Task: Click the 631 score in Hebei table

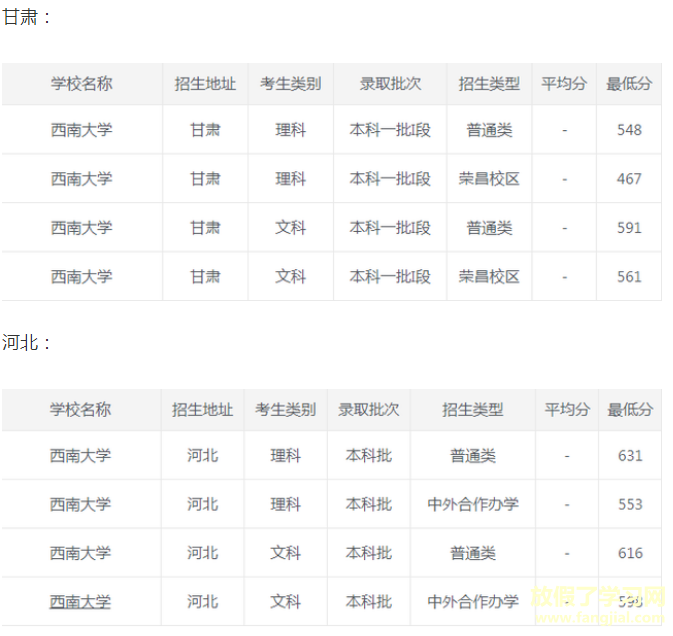Action: click(630, 455)
